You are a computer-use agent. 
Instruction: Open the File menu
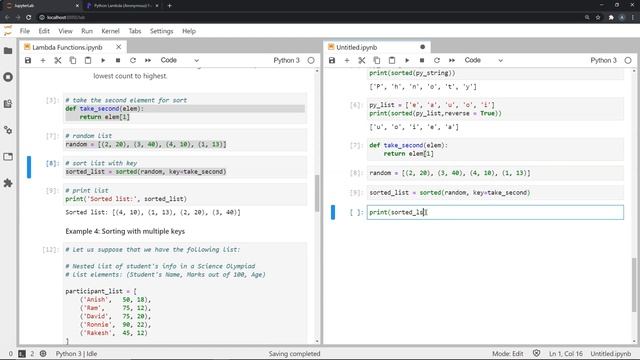point(25,31)
